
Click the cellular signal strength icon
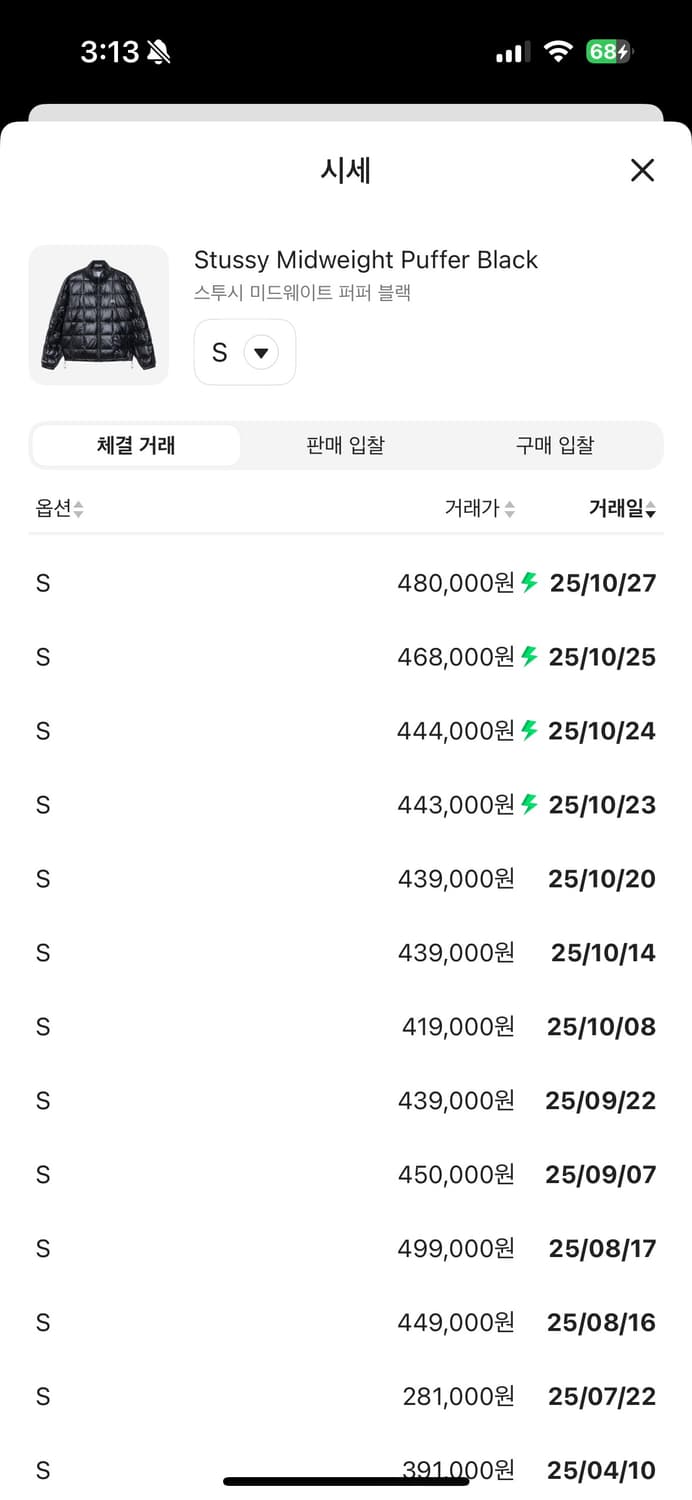pos(510,52)
